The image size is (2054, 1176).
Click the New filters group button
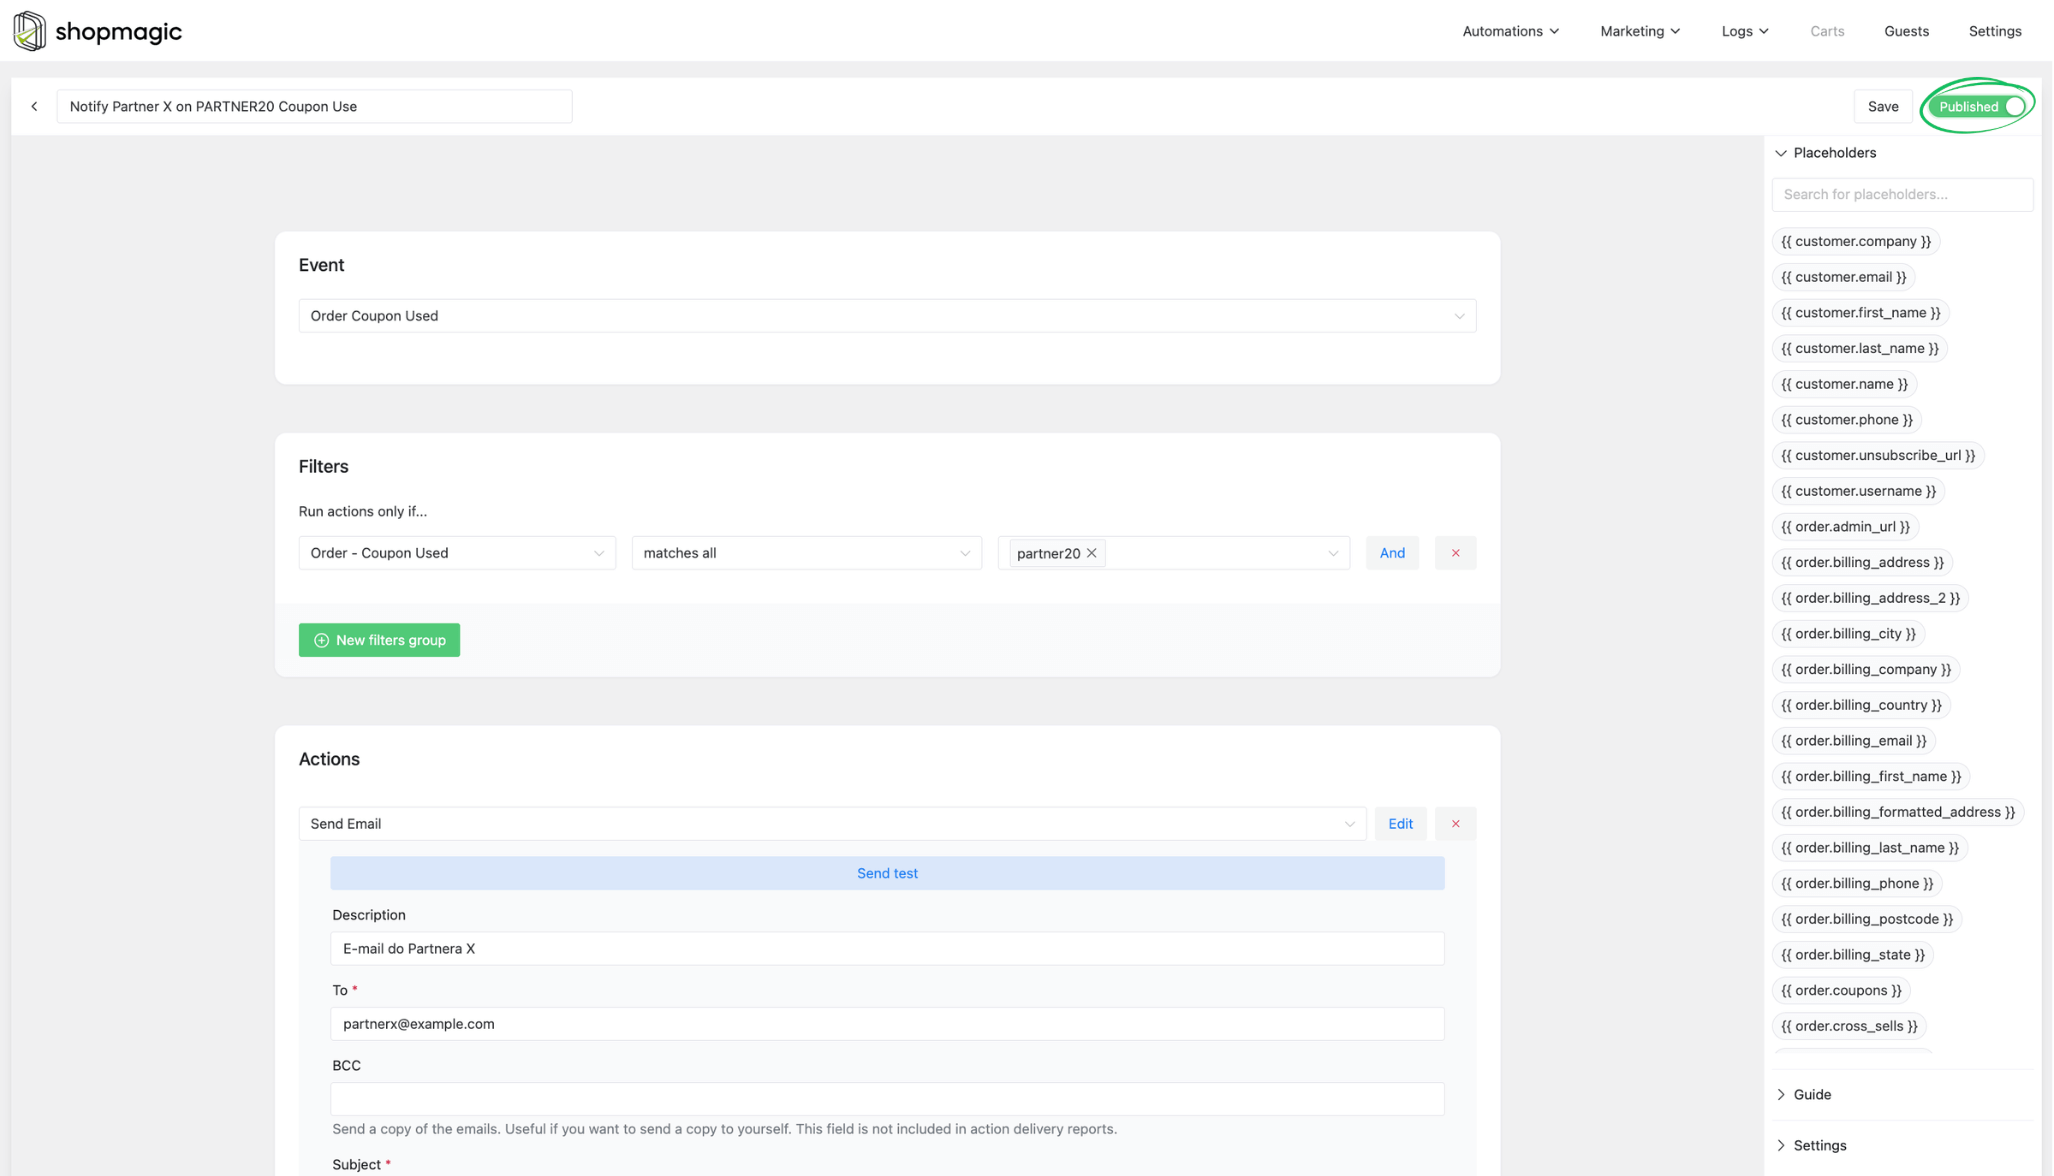[379, 640]
